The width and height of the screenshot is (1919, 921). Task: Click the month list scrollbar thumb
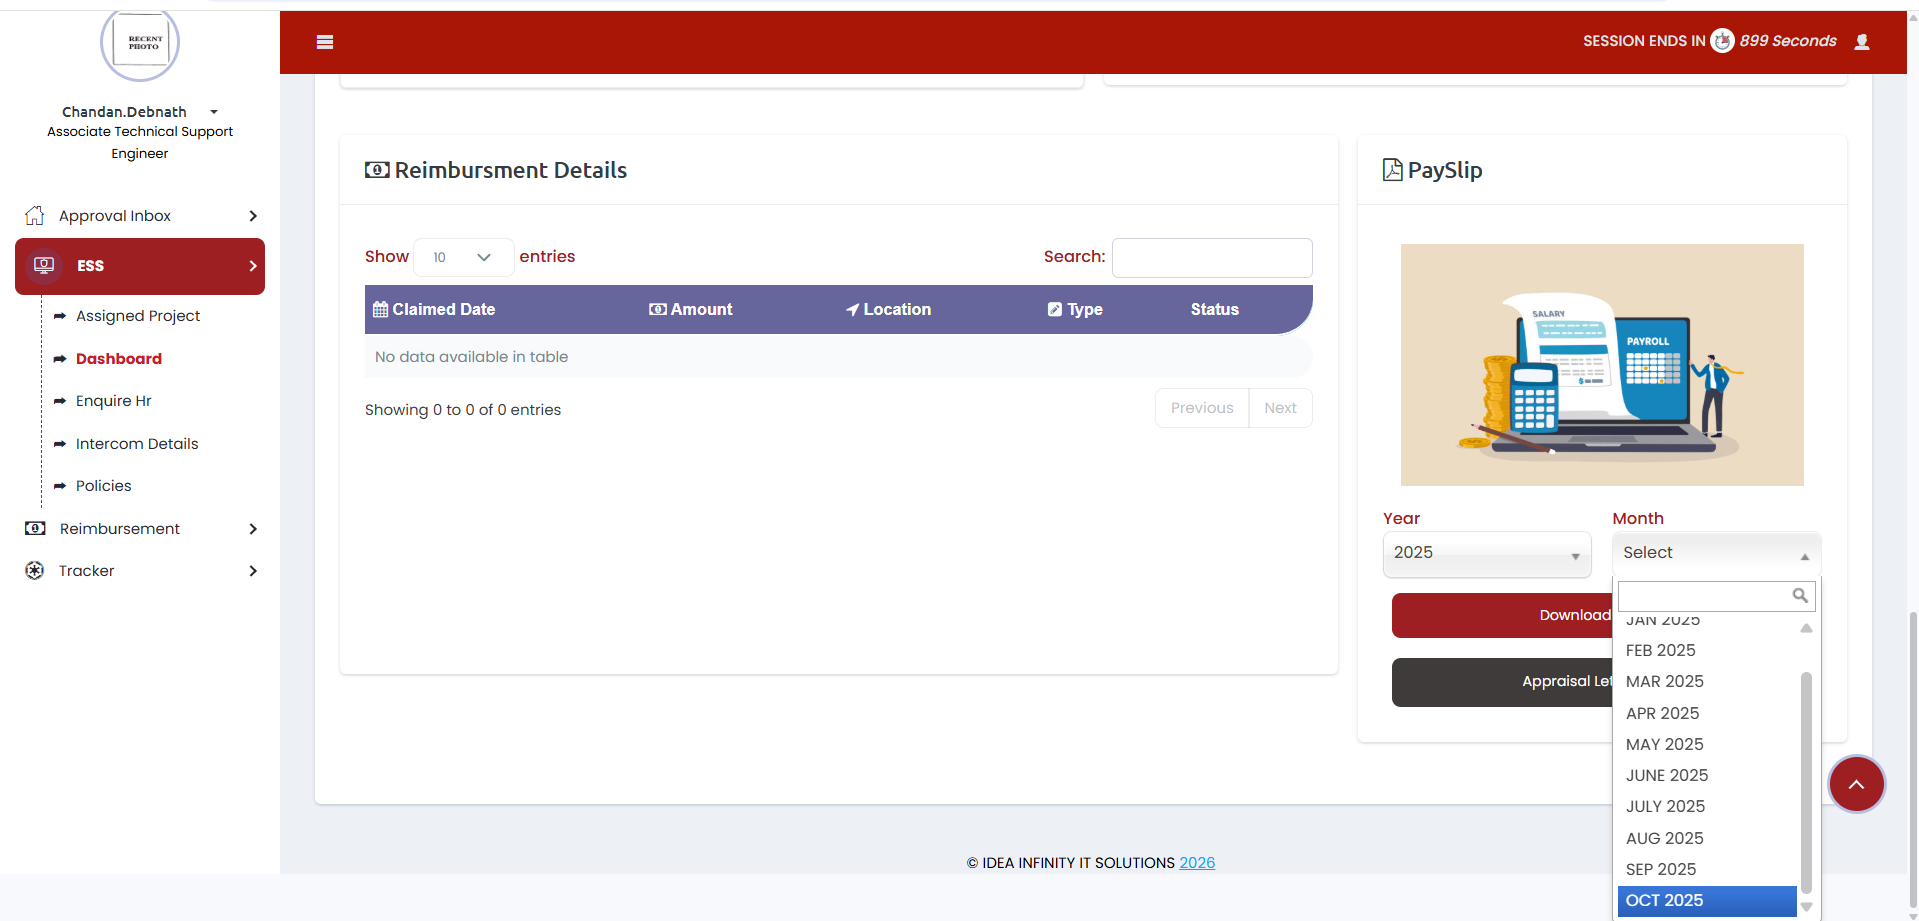1806,782
